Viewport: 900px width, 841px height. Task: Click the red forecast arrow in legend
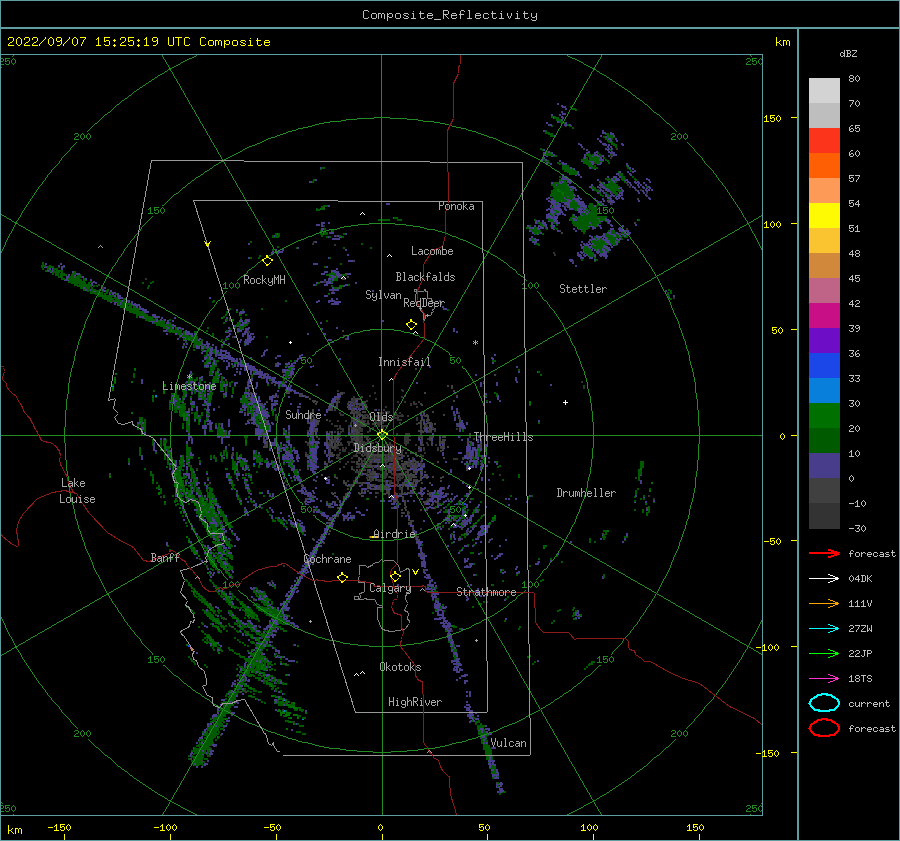[x=824, y=553]
